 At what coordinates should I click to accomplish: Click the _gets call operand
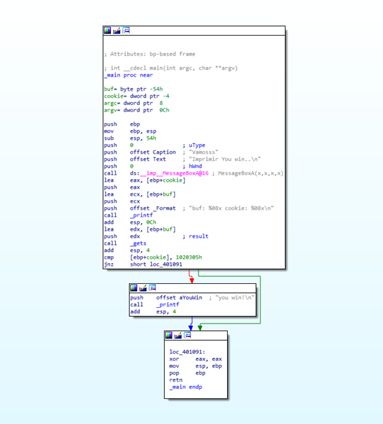[x=138, y=243]
